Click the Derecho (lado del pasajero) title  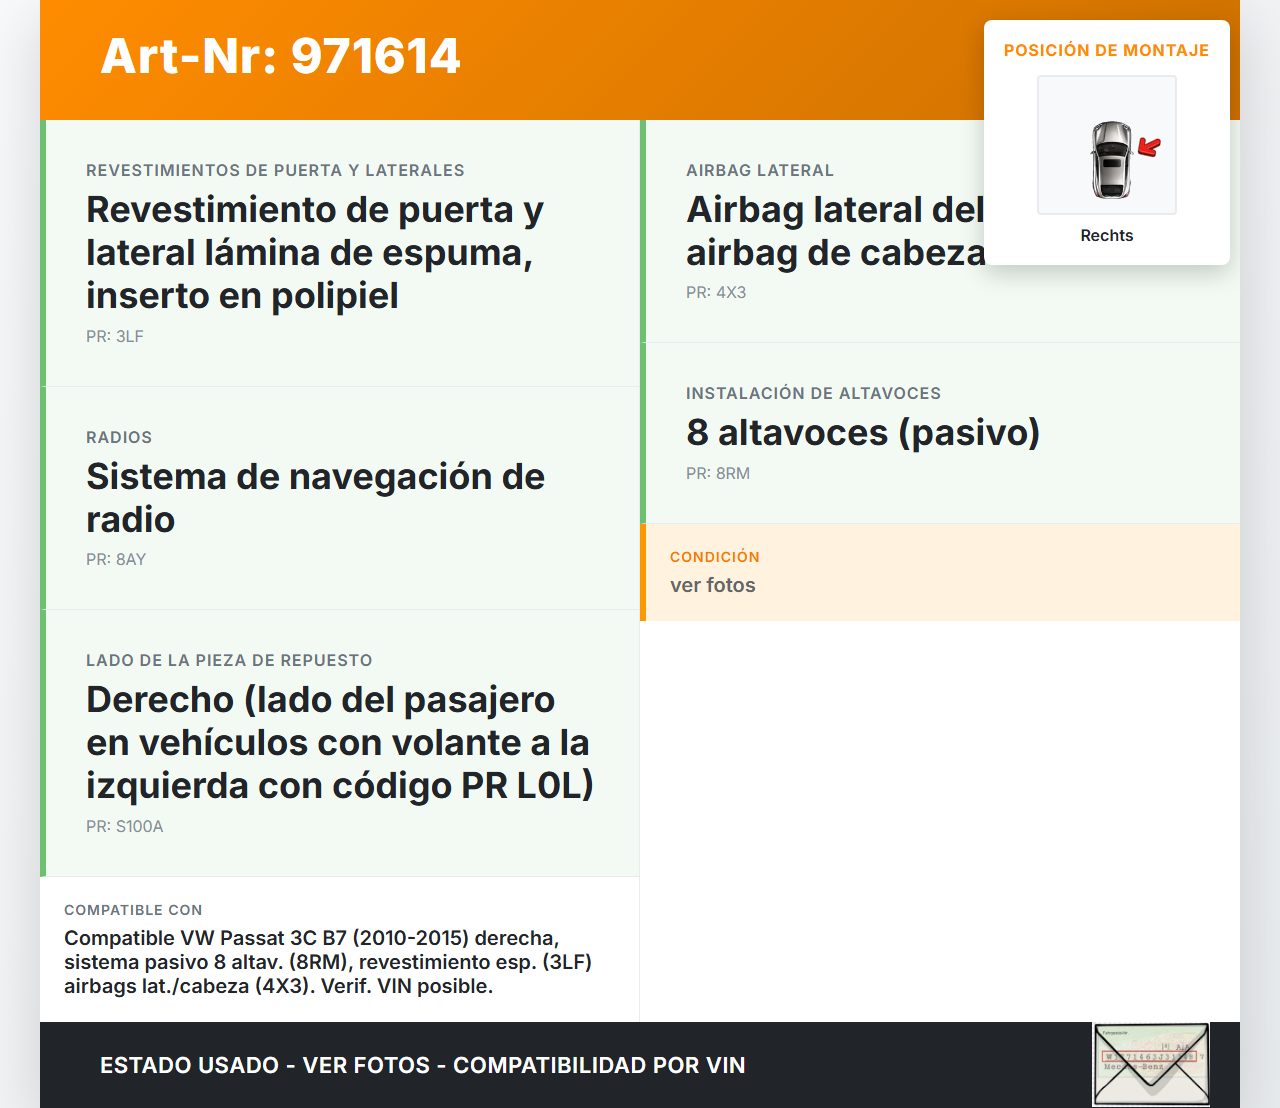pos(340,742)
